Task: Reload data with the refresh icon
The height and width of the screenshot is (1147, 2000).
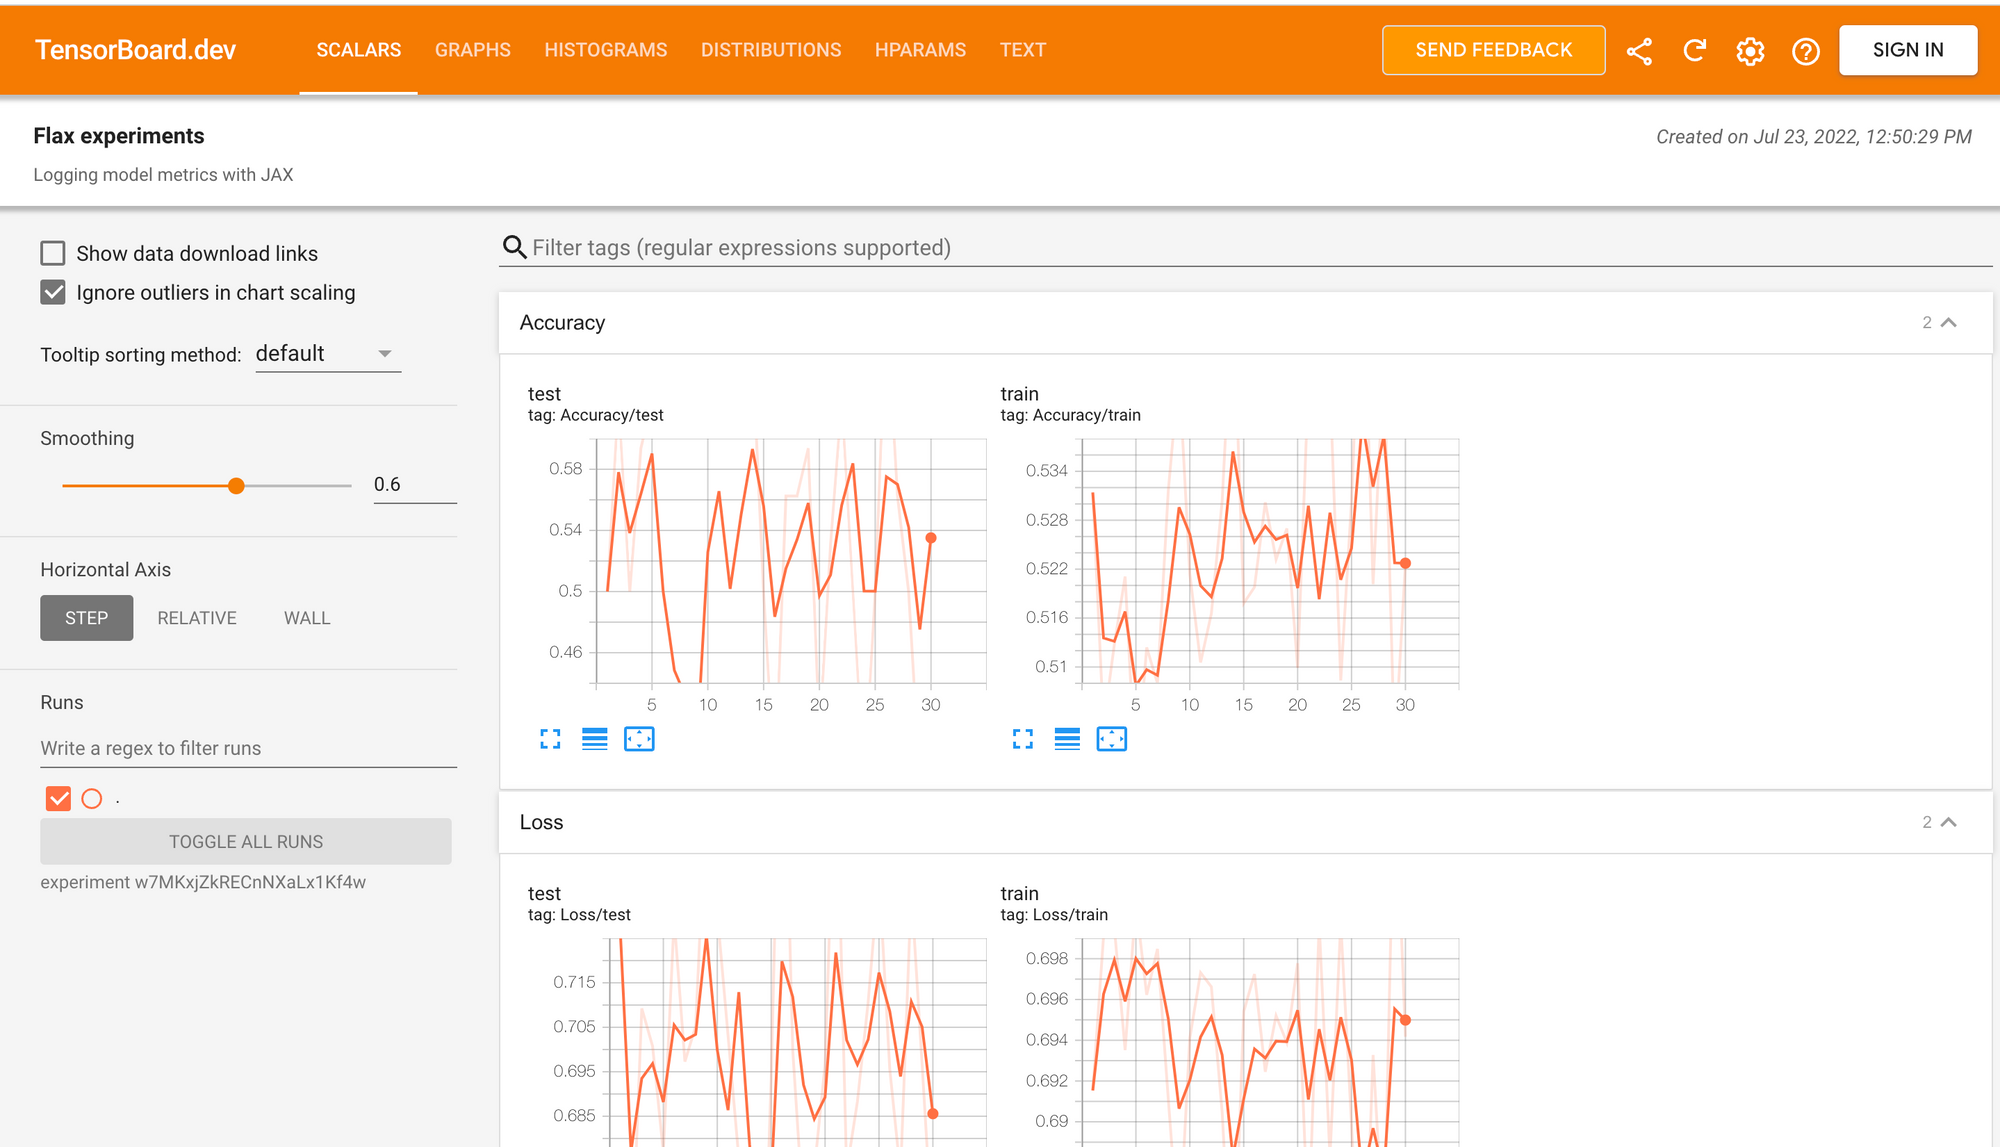Action: 1694,51
